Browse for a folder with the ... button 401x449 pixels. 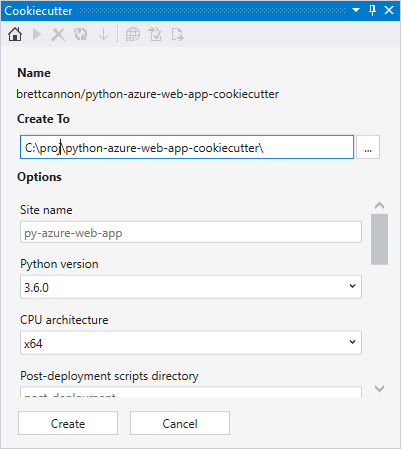[x=368, y=147]
